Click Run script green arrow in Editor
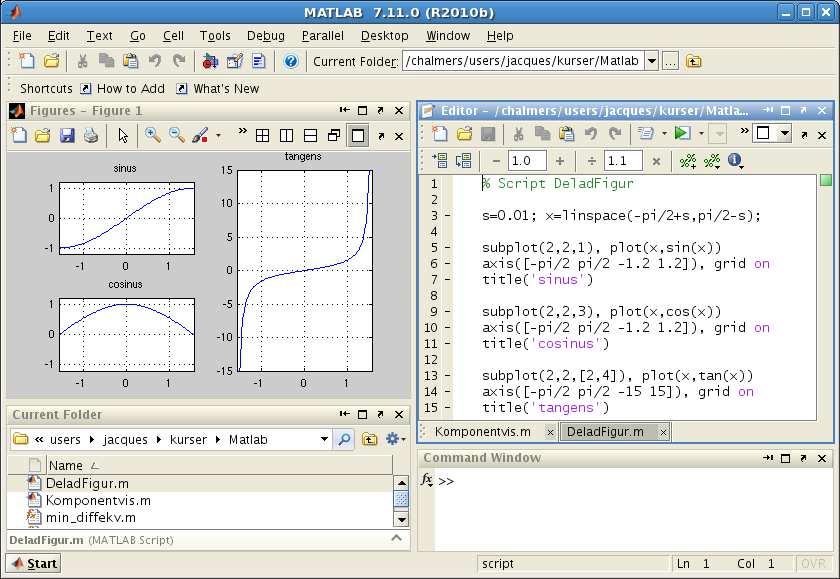The image size is (840, 579). [682, 133]
